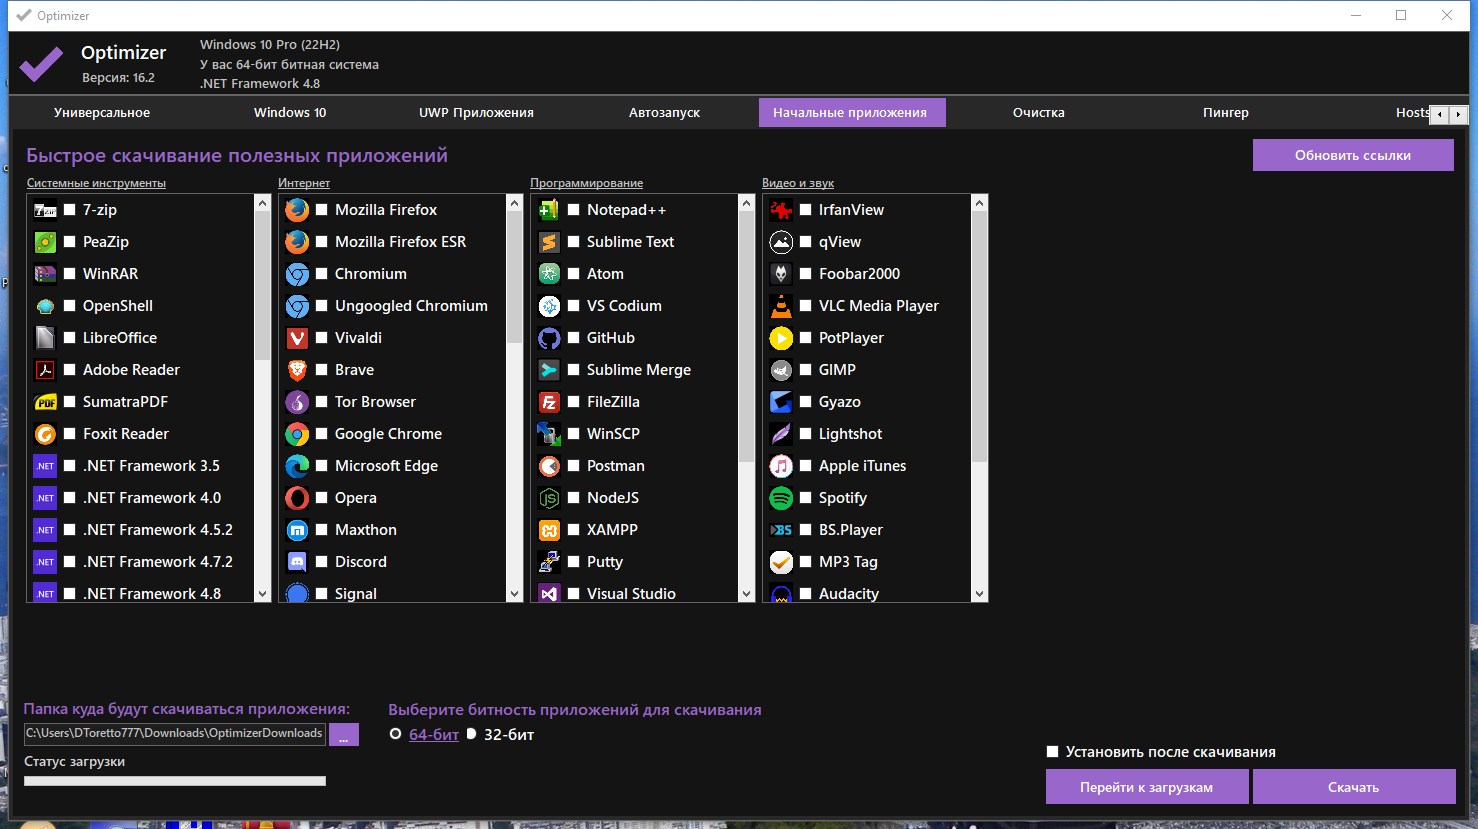Click the Vivaldi browser icon

pyautogui.click(x=297, y=338)
